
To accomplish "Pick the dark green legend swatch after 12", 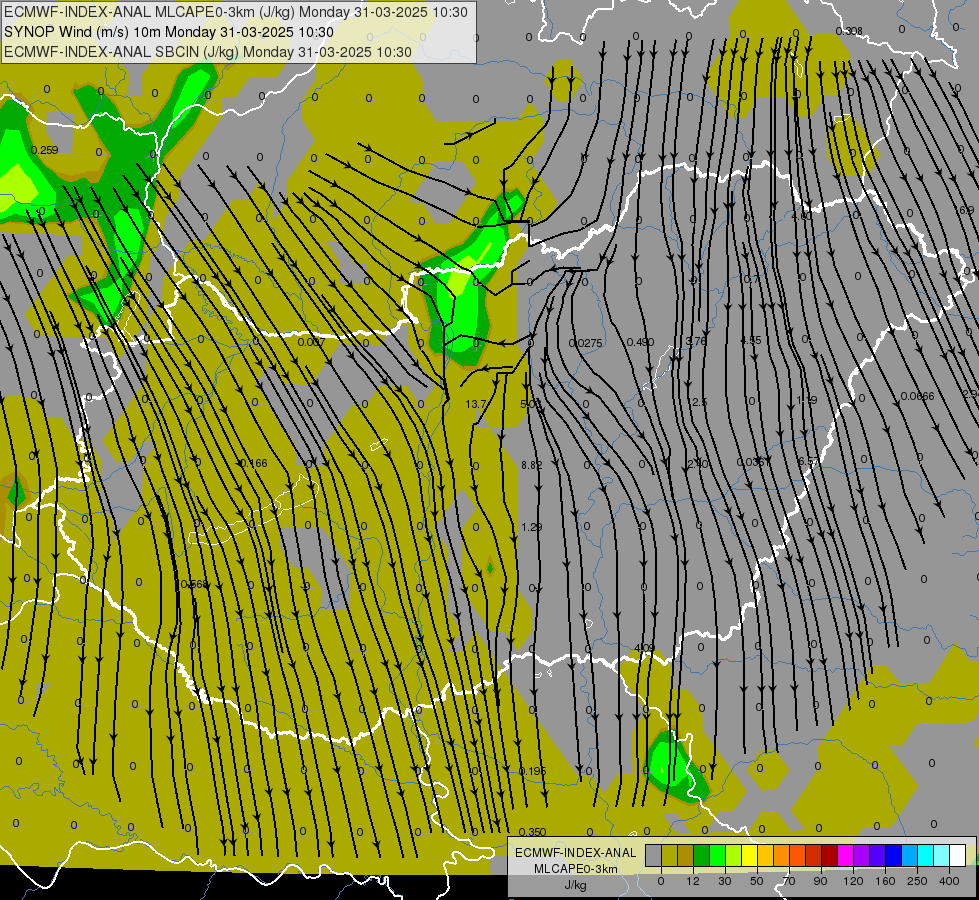I will (702, 855).
